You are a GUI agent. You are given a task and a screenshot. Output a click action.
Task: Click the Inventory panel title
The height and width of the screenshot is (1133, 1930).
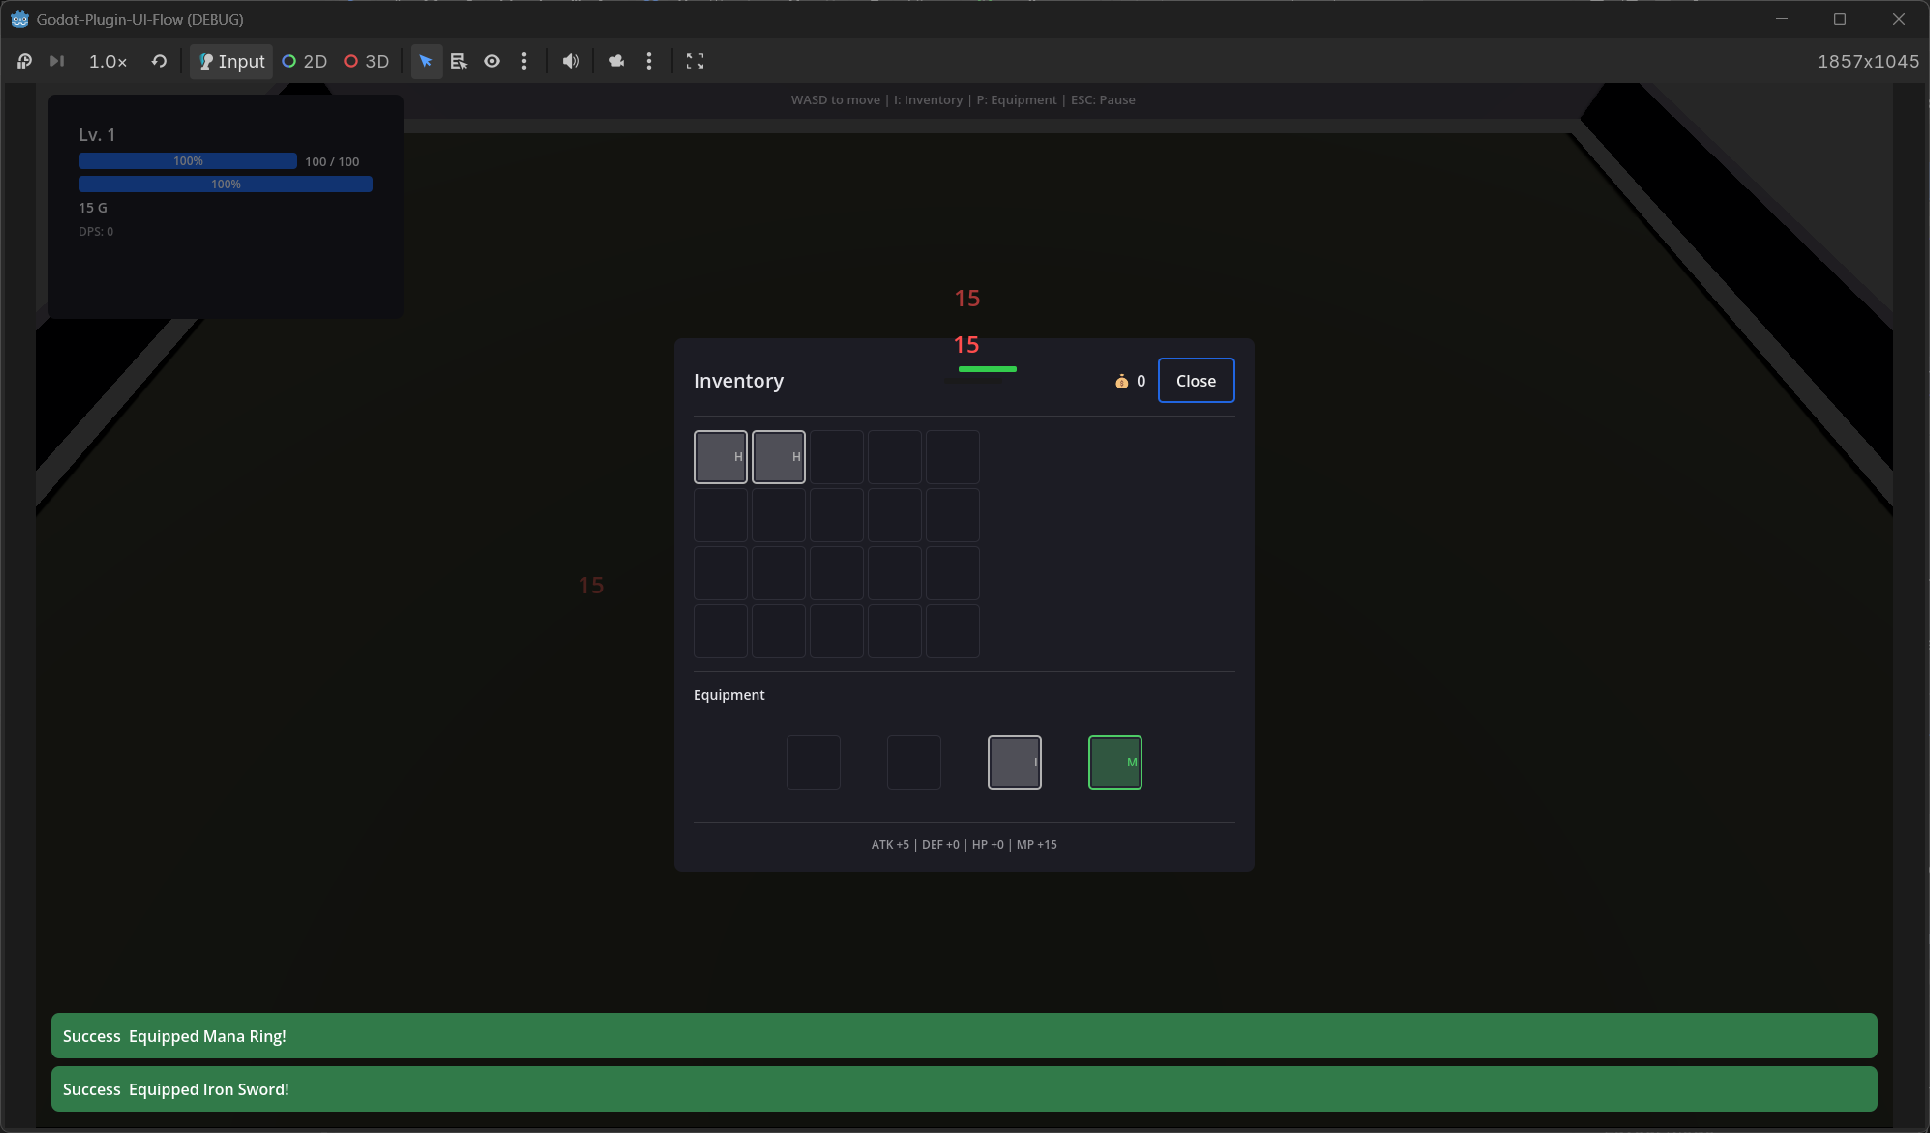739,381
